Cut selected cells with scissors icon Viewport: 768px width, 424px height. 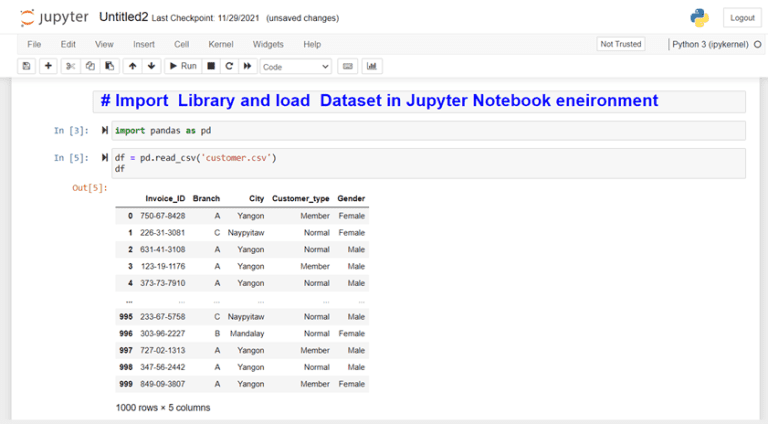coord(71,66)
